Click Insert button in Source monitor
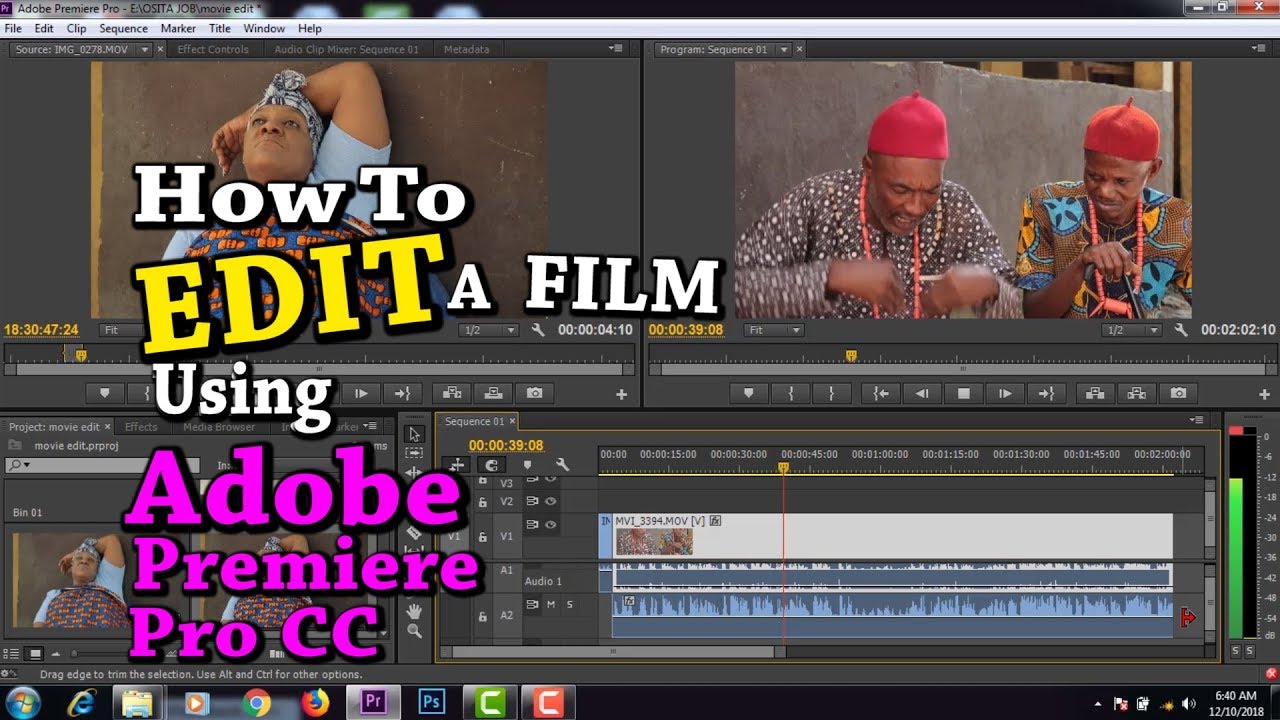Screen dimensions: 1280x720 click(x=452, y=394)
